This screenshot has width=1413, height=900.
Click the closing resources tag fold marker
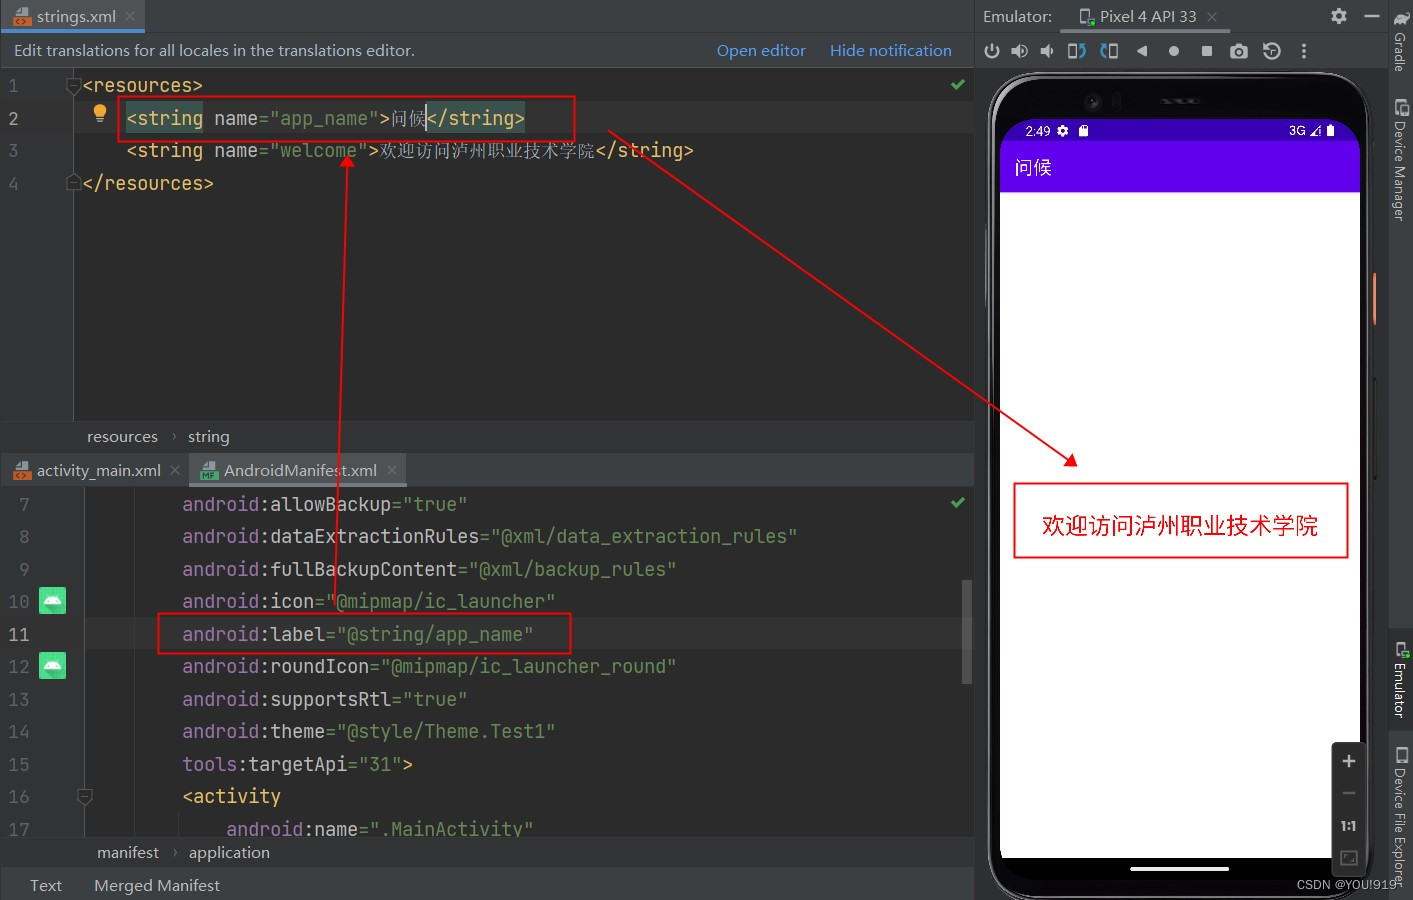[x=73, y=182]
